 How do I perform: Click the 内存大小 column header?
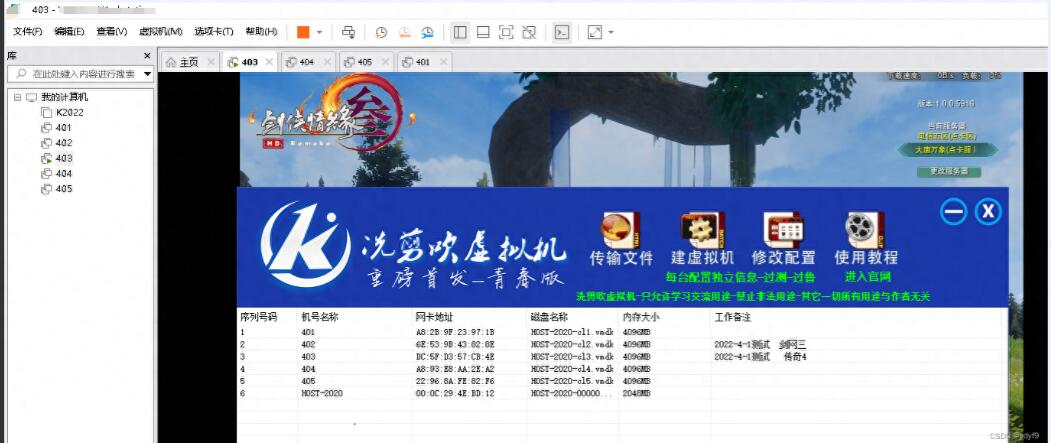[x=641, y=316]
